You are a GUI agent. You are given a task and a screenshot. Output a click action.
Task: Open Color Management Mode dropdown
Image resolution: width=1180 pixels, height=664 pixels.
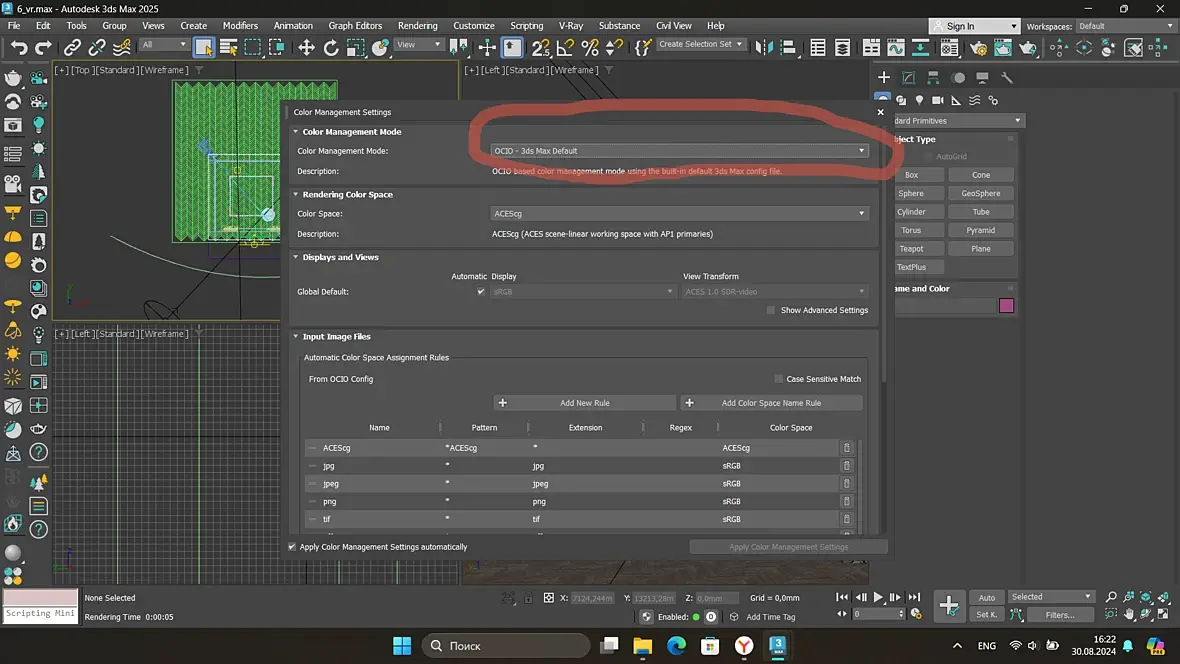coord(679,151)
